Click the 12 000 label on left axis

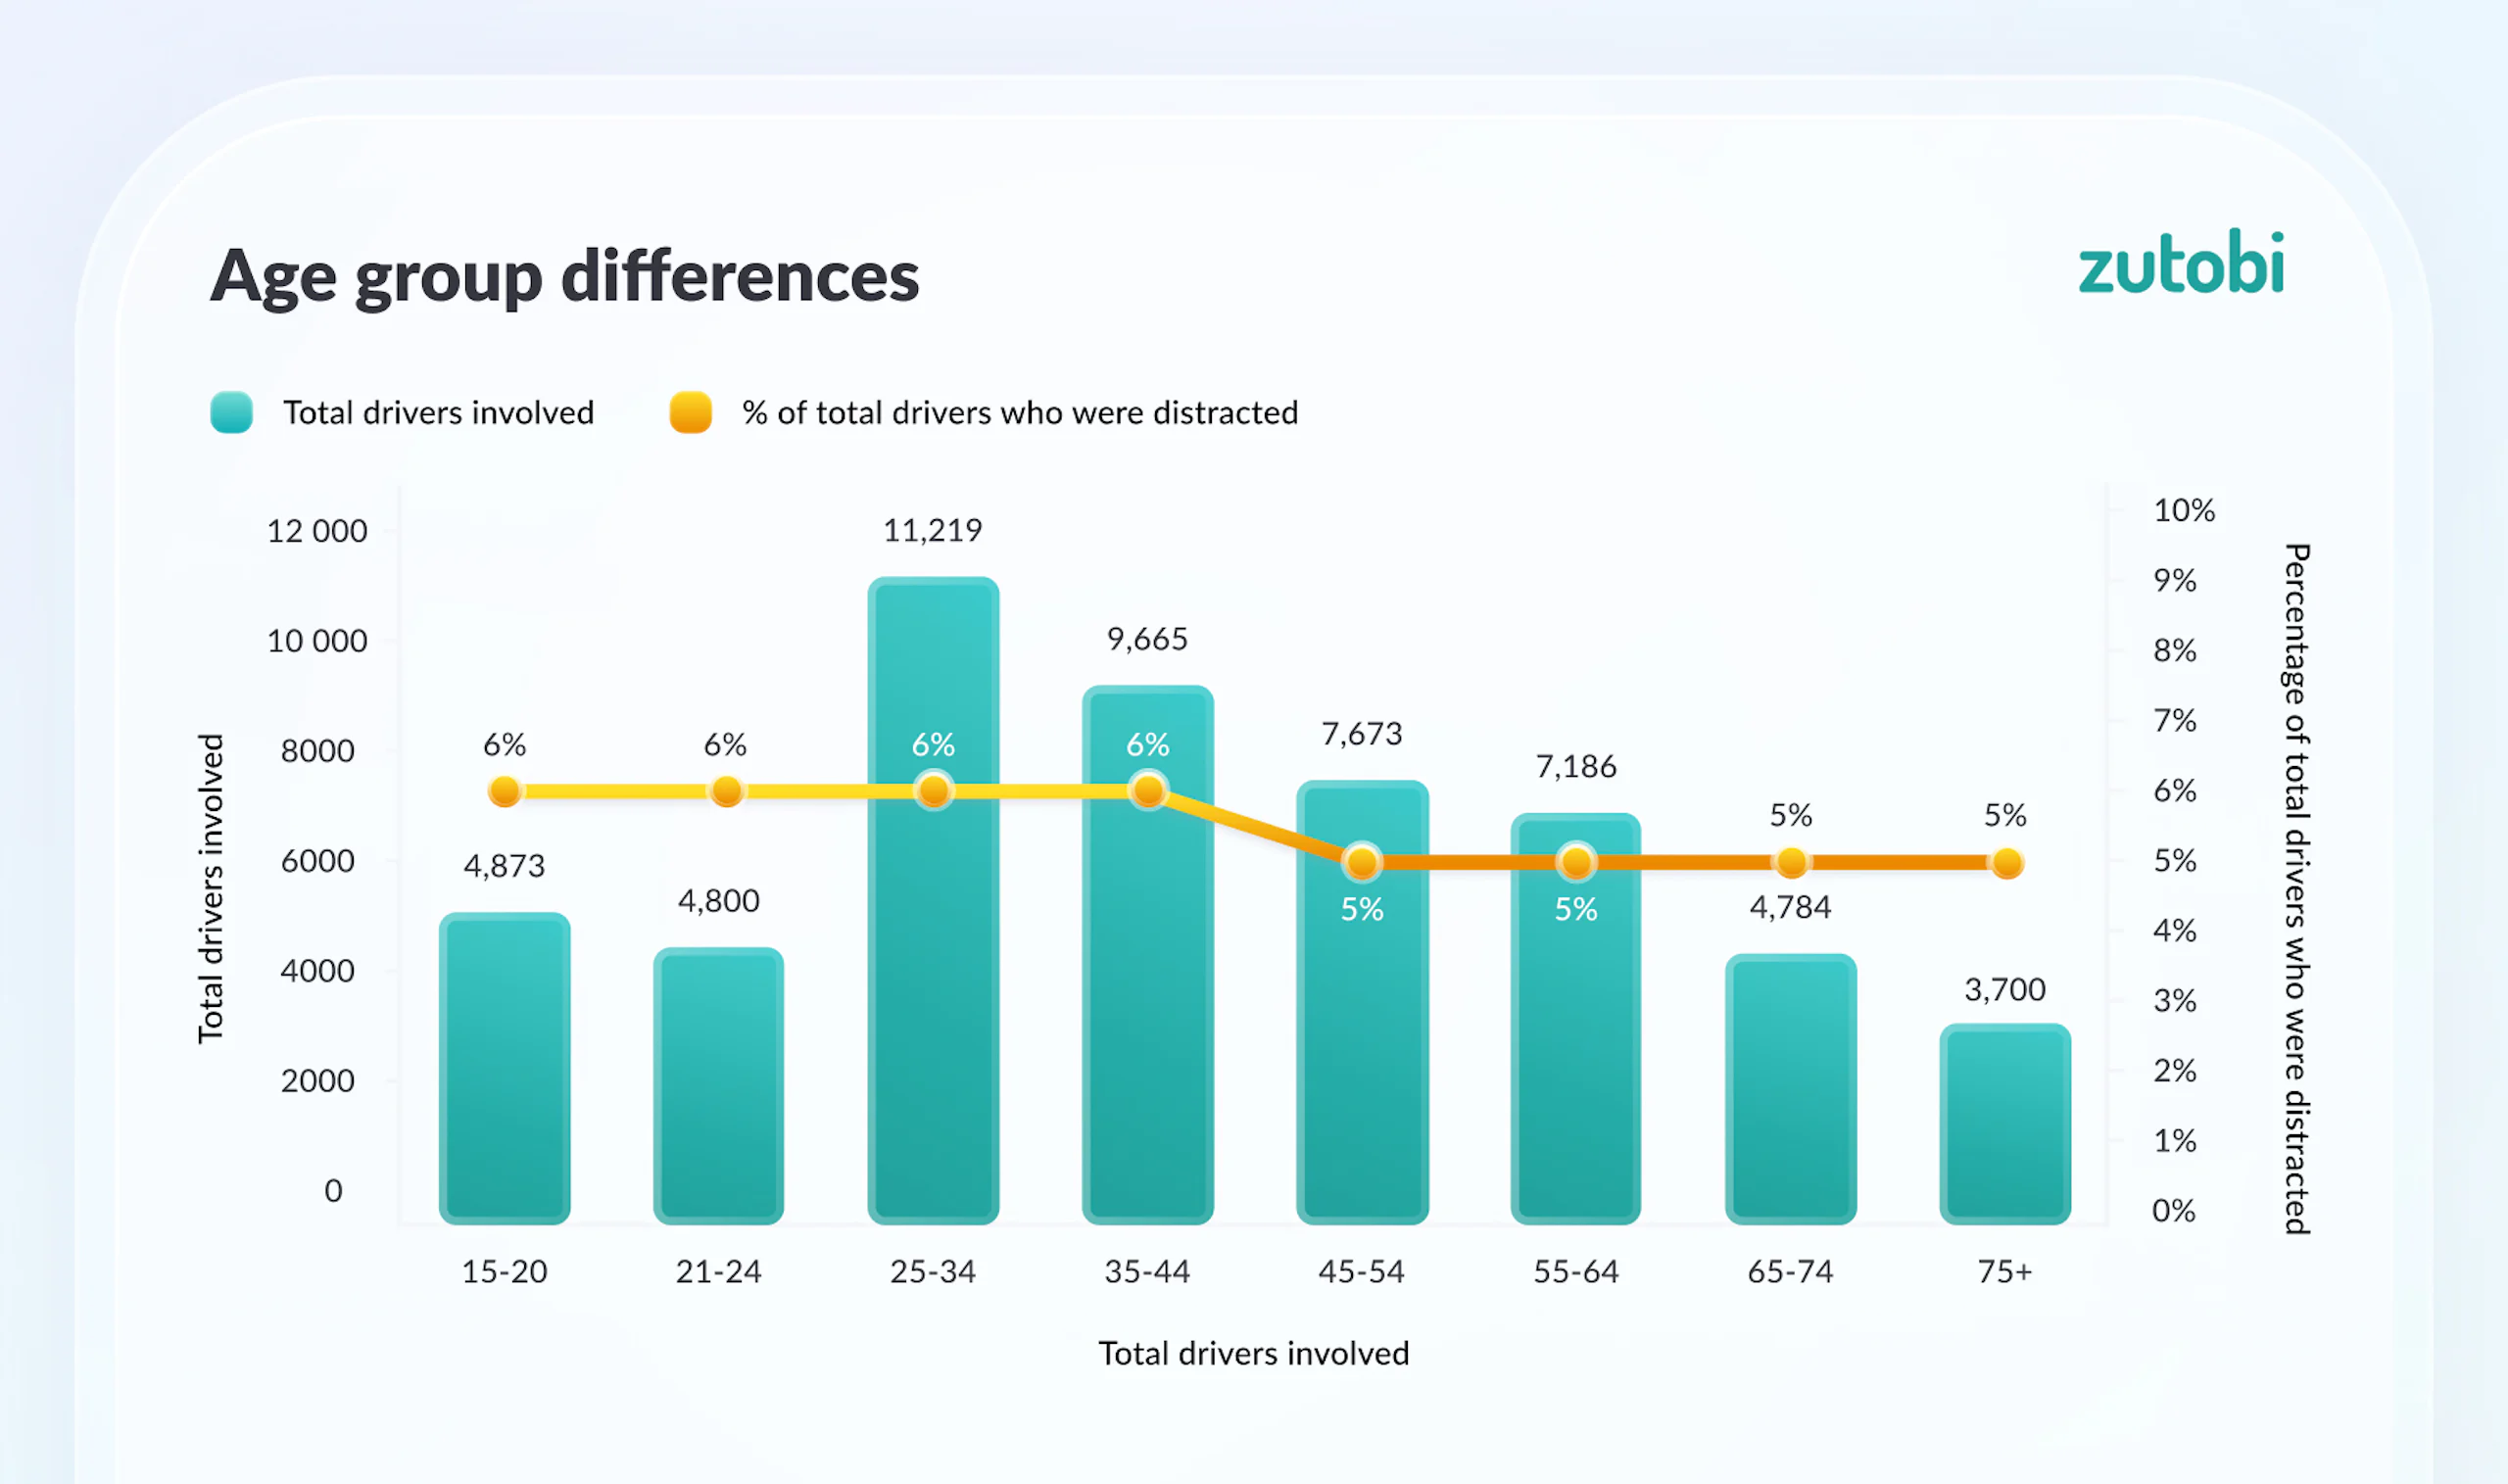317,531
